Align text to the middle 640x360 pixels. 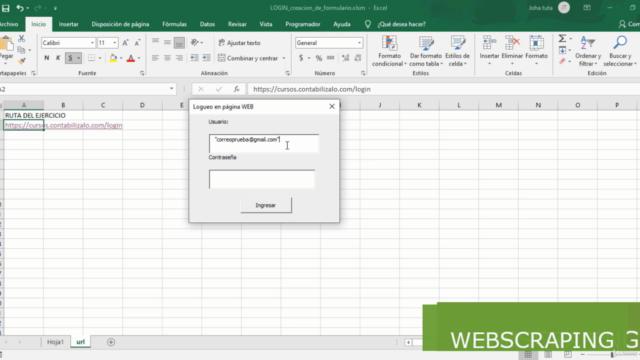click(x=167, y=42)
